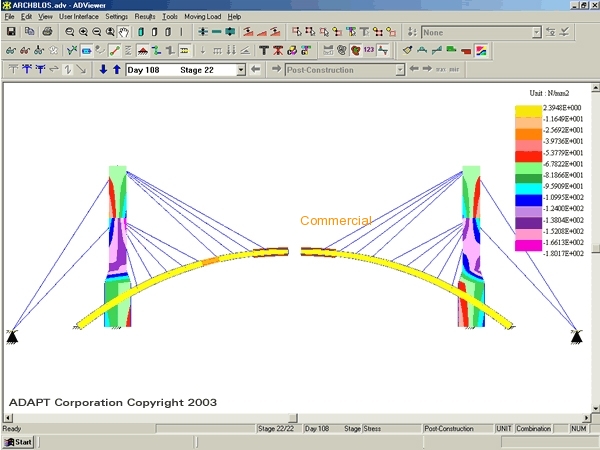This screenshot has width=600, height=450.
Task: Toggle the moment diagram curve icon
Action: pyautogui.click(x=383, y=50)
